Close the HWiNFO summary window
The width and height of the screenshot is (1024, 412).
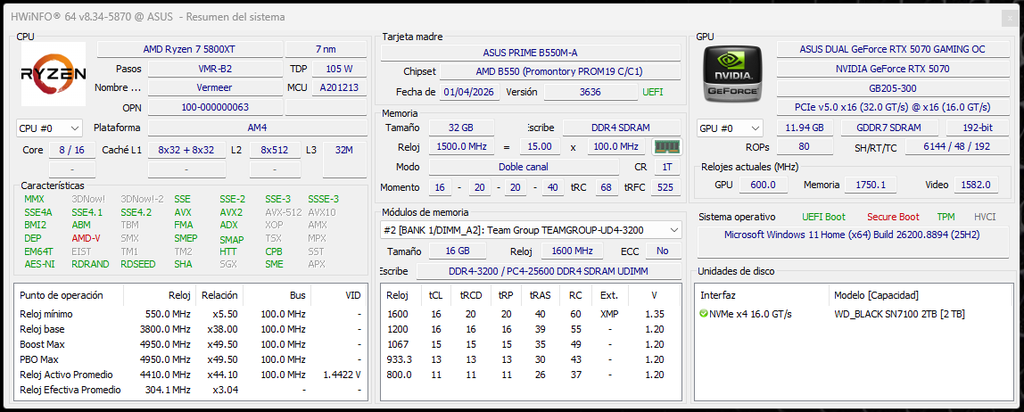(1010, 18)
